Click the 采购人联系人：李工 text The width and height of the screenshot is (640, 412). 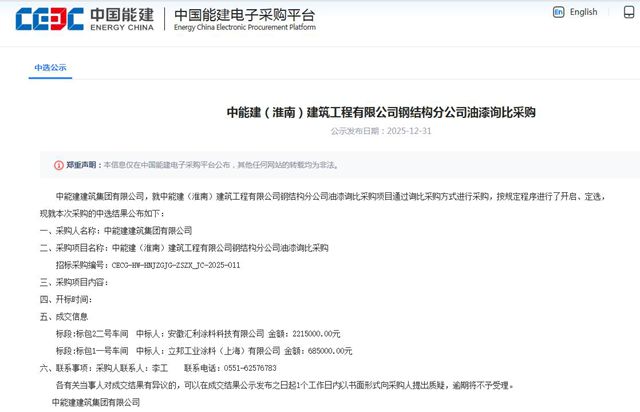(x=132, y=368)
